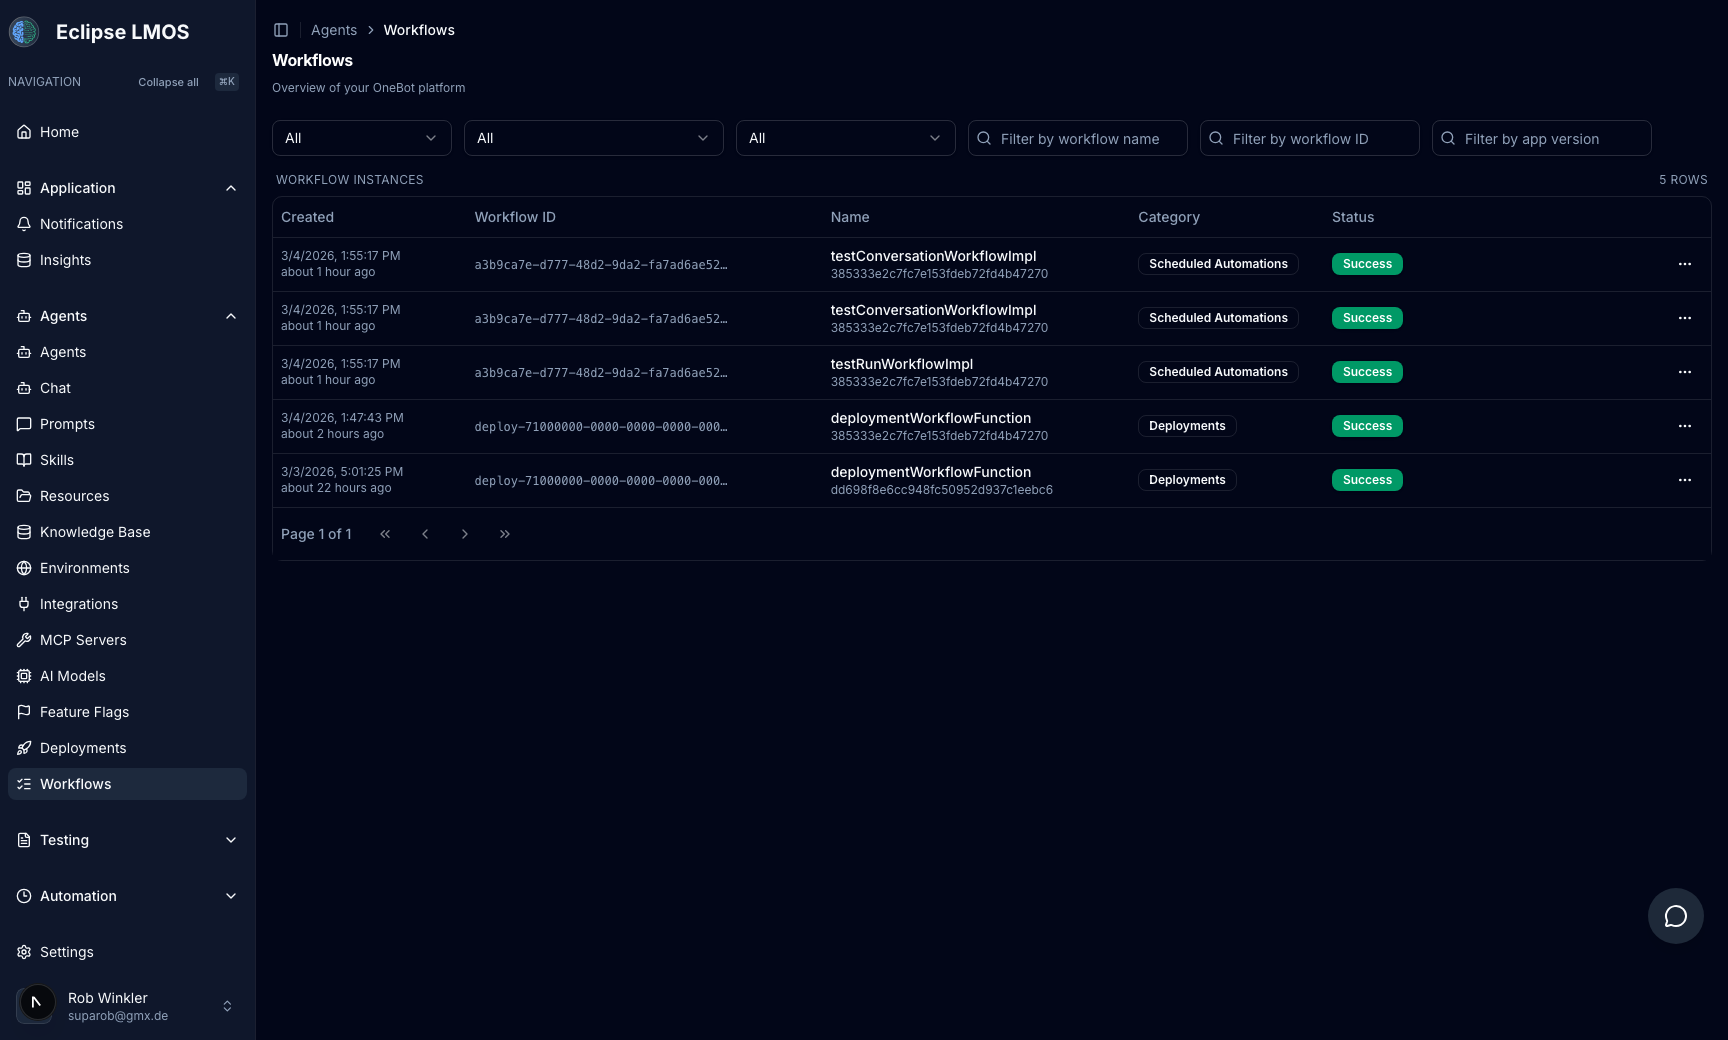Open Feature Flags page

(x=127, y=712)
